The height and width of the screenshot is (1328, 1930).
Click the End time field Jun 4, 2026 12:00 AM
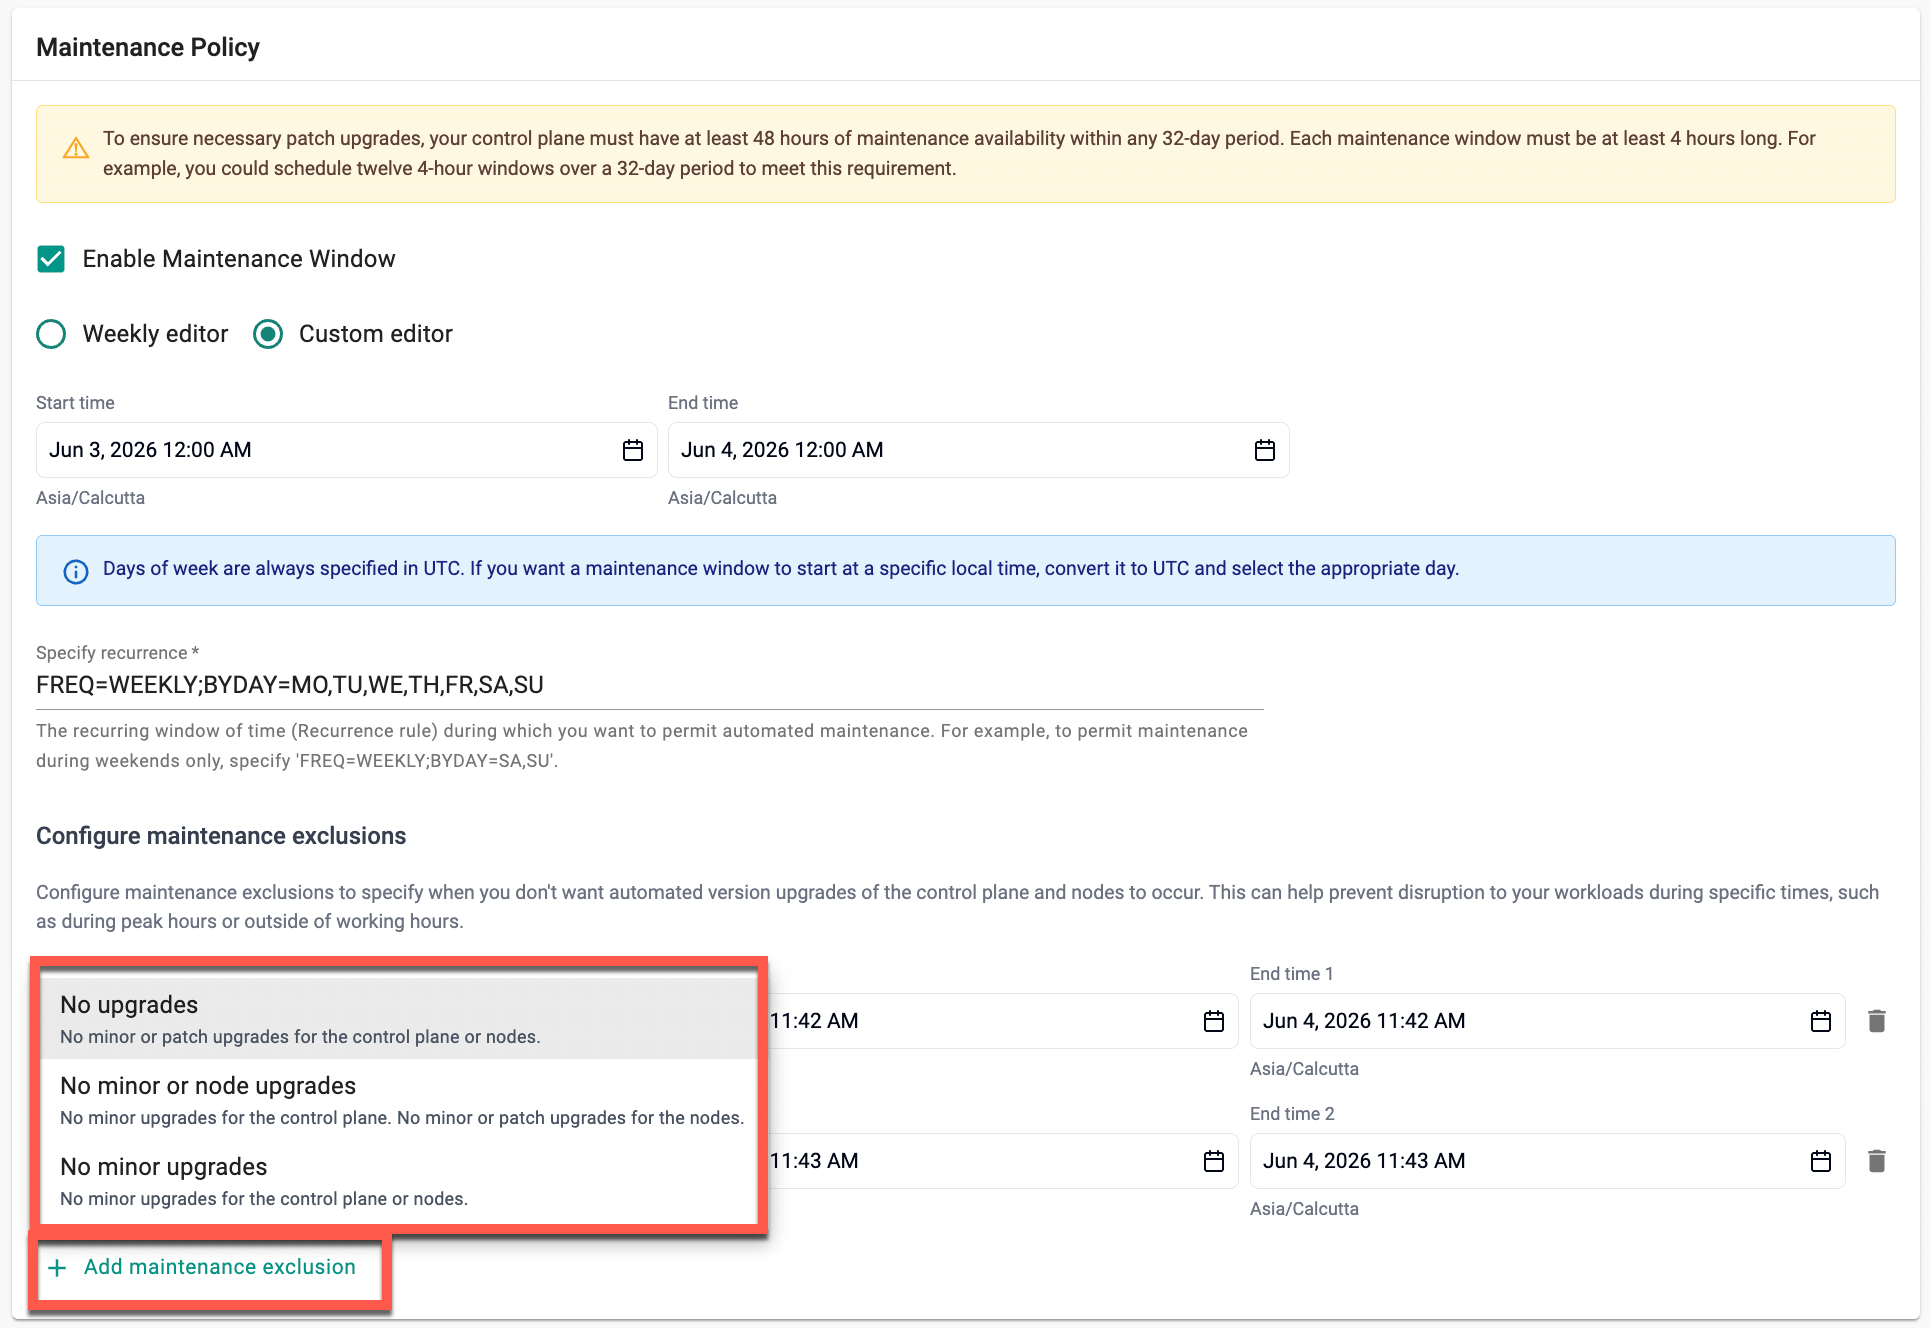(x=978, y=450)
